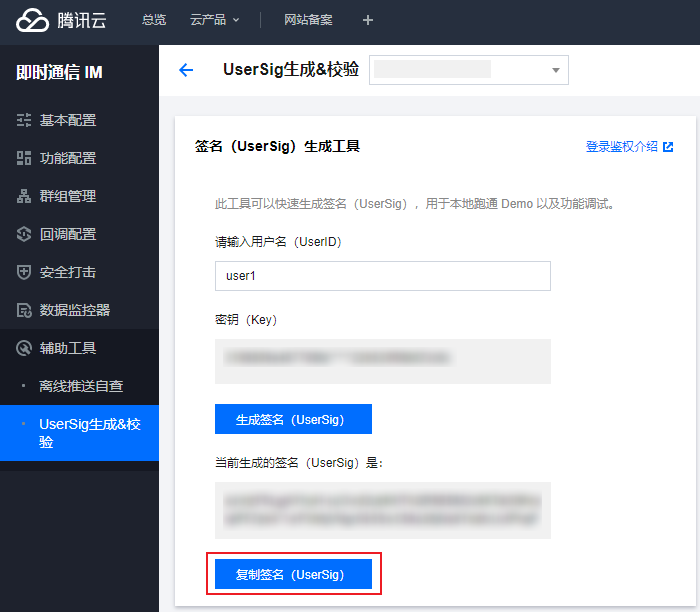Click the 当前生成的签名 (UserSig) 是 label
Viewport: 700px width, 612px height.
[299, 463]
